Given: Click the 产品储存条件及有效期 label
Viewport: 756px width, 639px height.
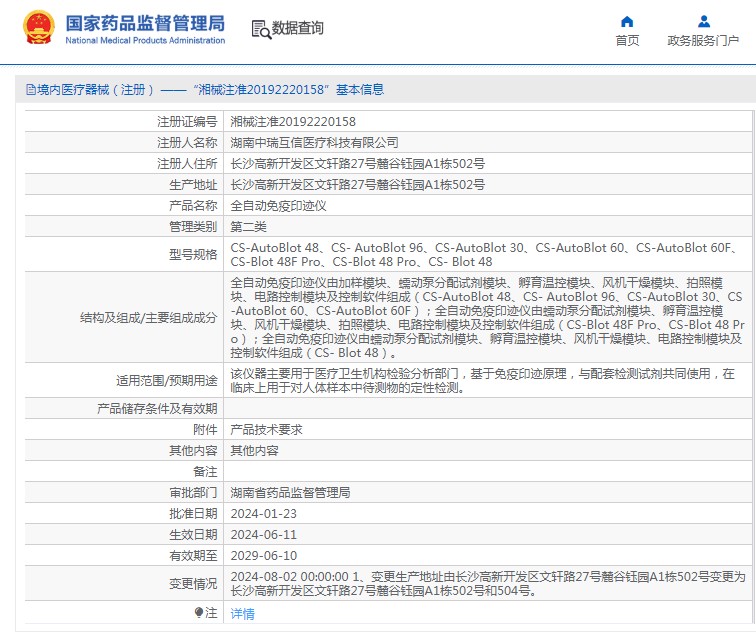Looking at the screenshot, I should coord(157,408).
